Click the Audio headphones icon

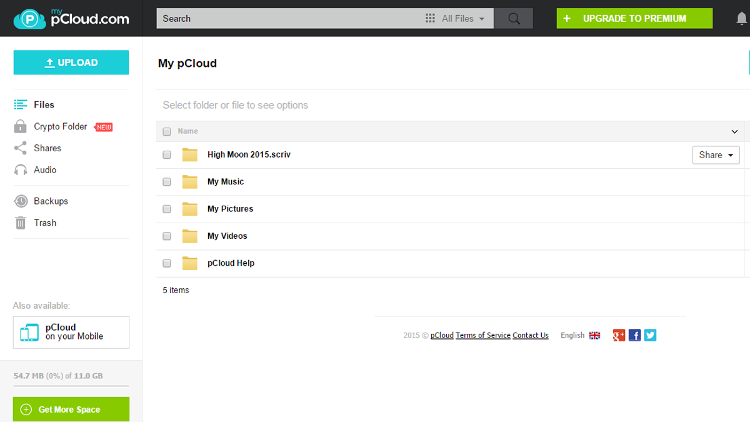point(20,170)
